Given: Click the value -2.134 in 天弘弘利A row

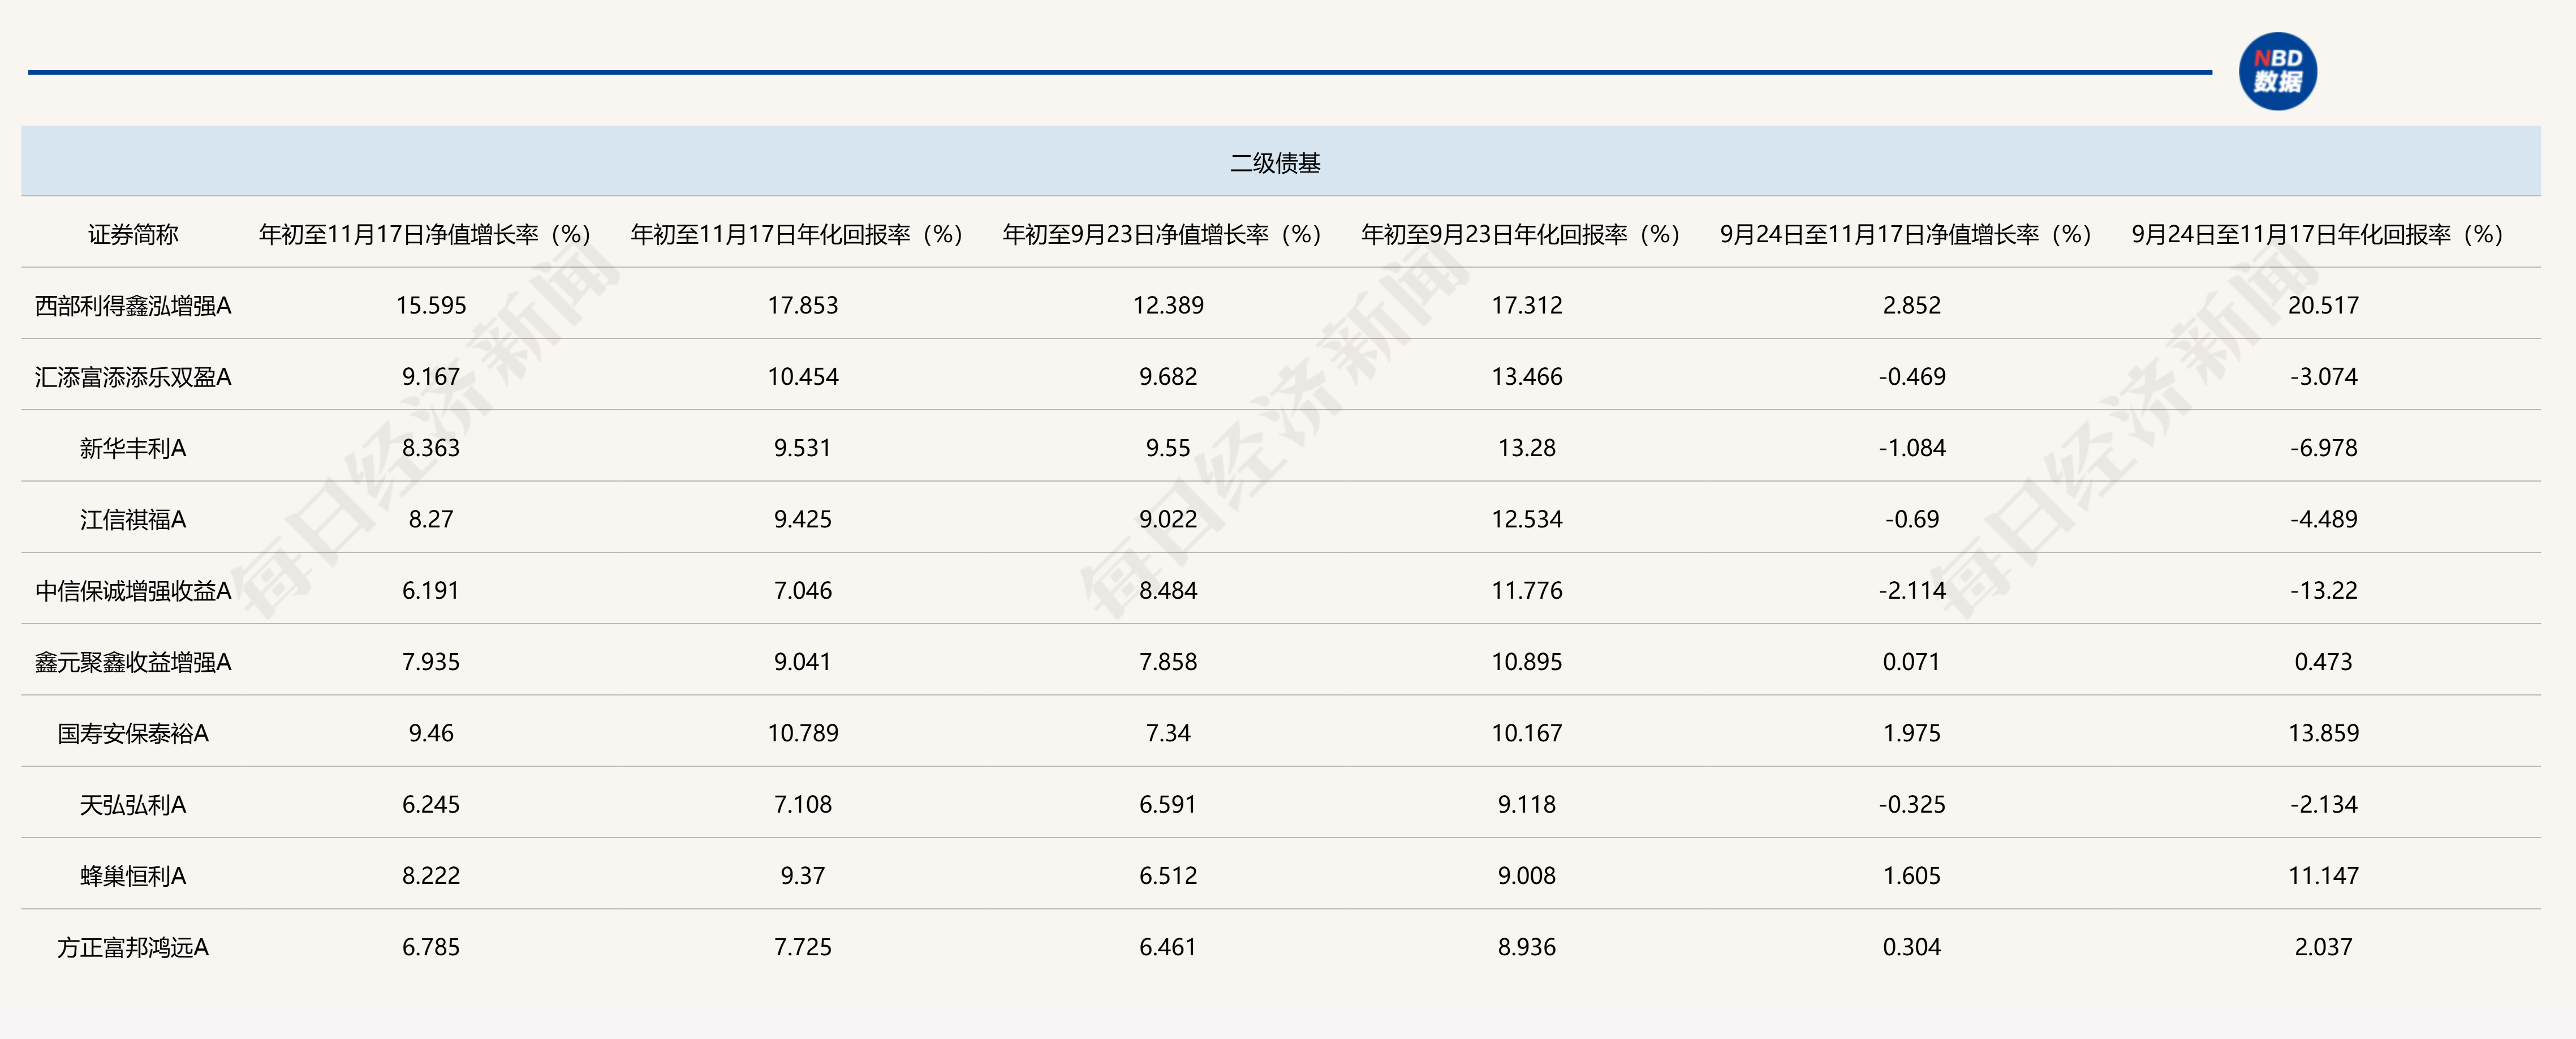Looking at the screenshot, I should point(2323,805).
